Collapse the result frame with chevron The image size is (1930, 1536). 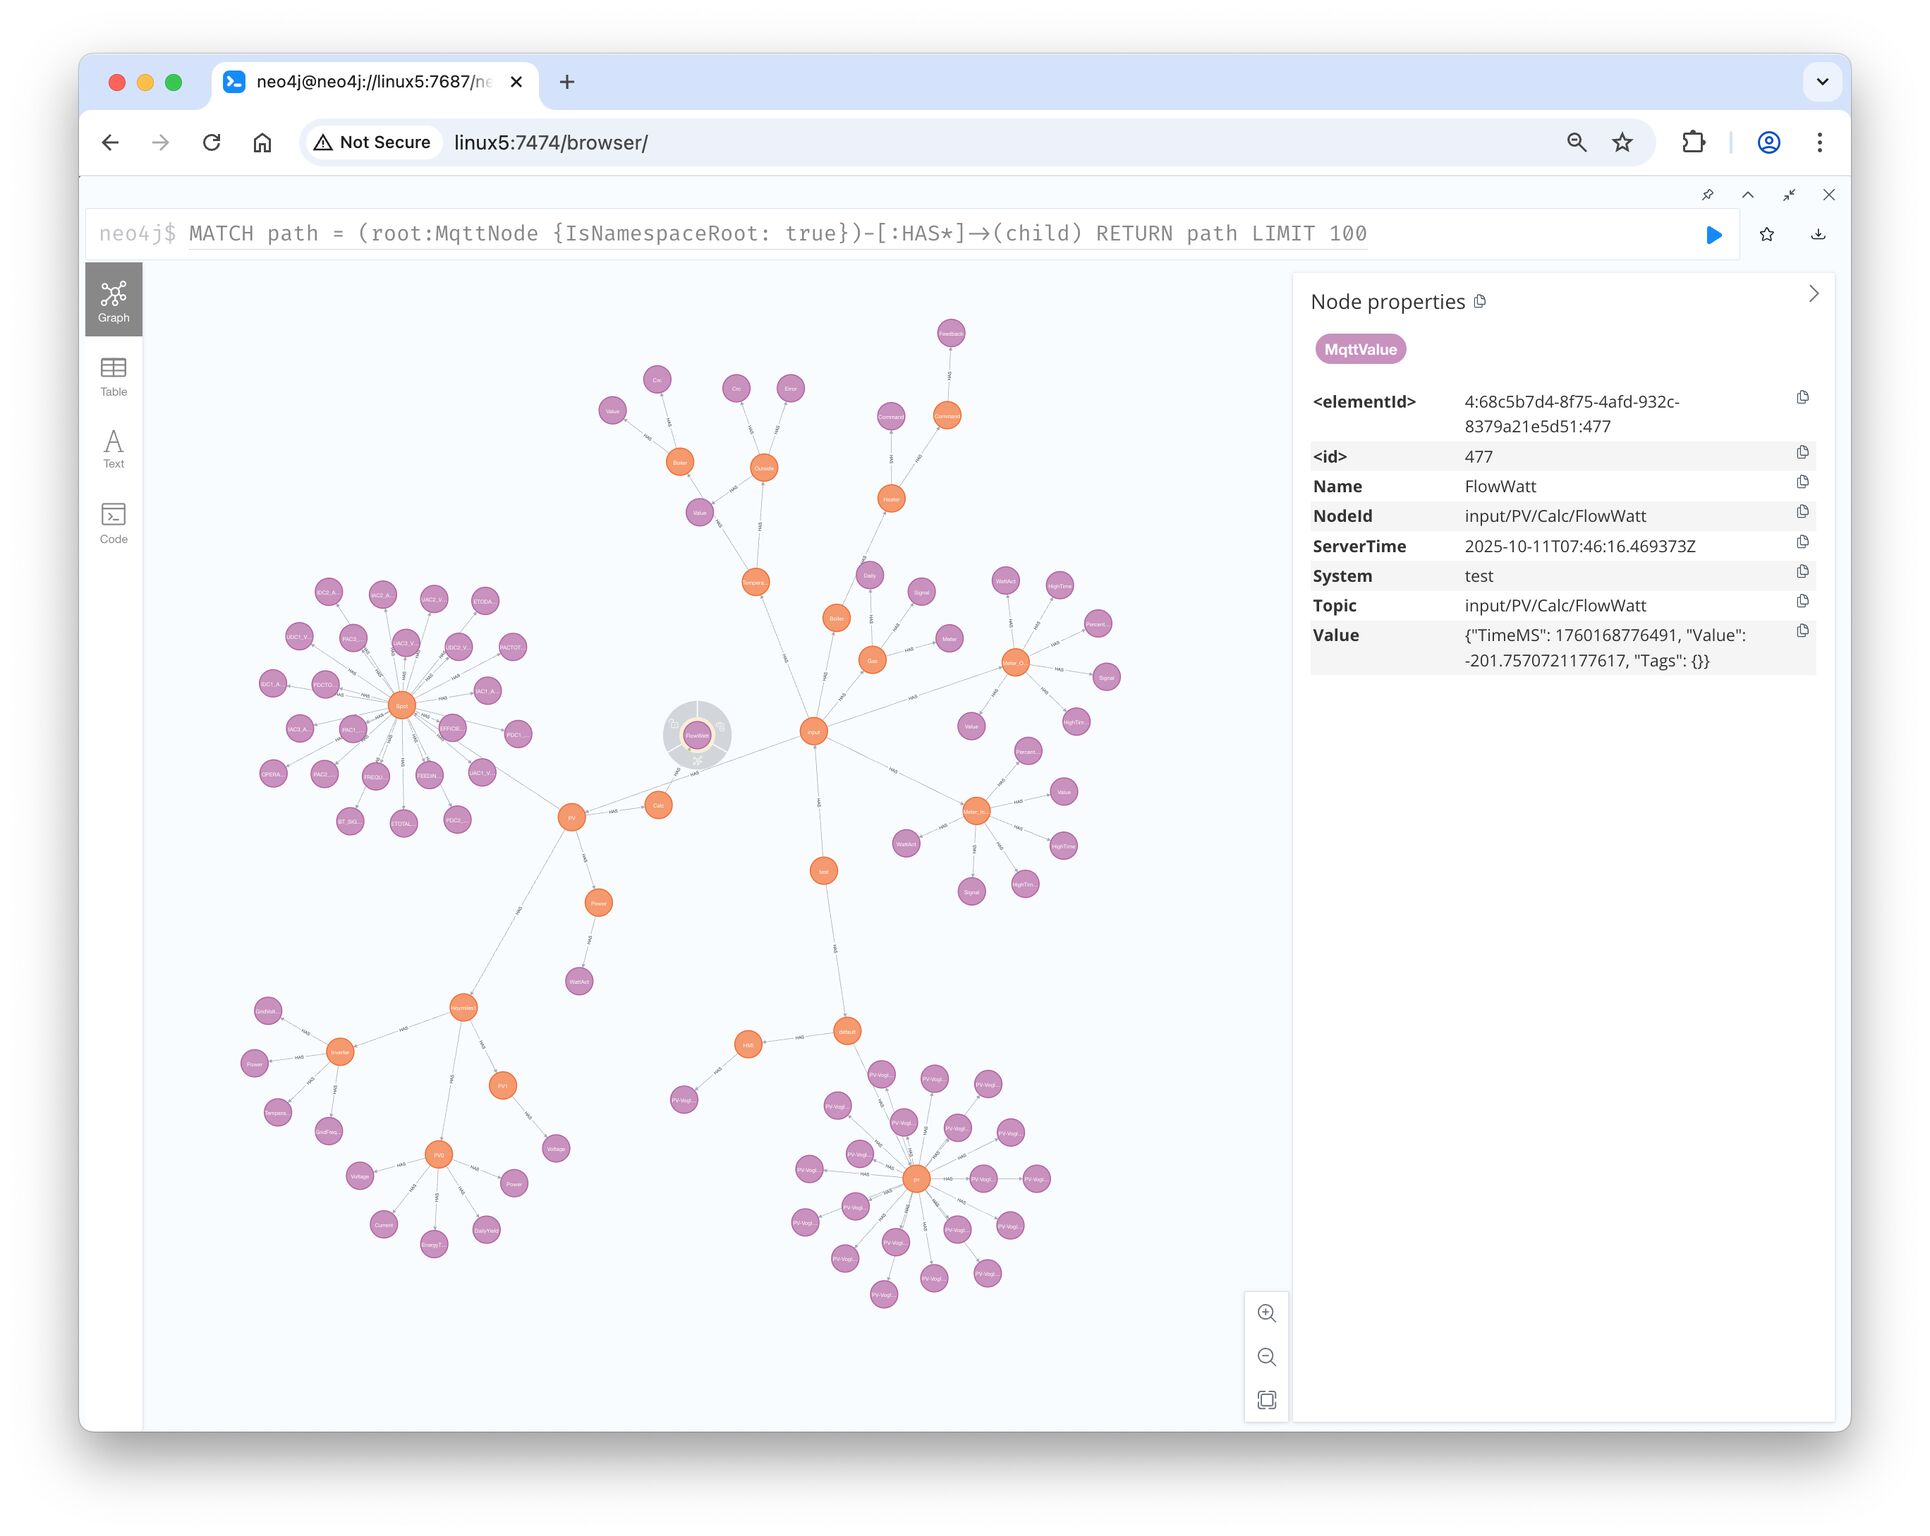[1747, 195]
